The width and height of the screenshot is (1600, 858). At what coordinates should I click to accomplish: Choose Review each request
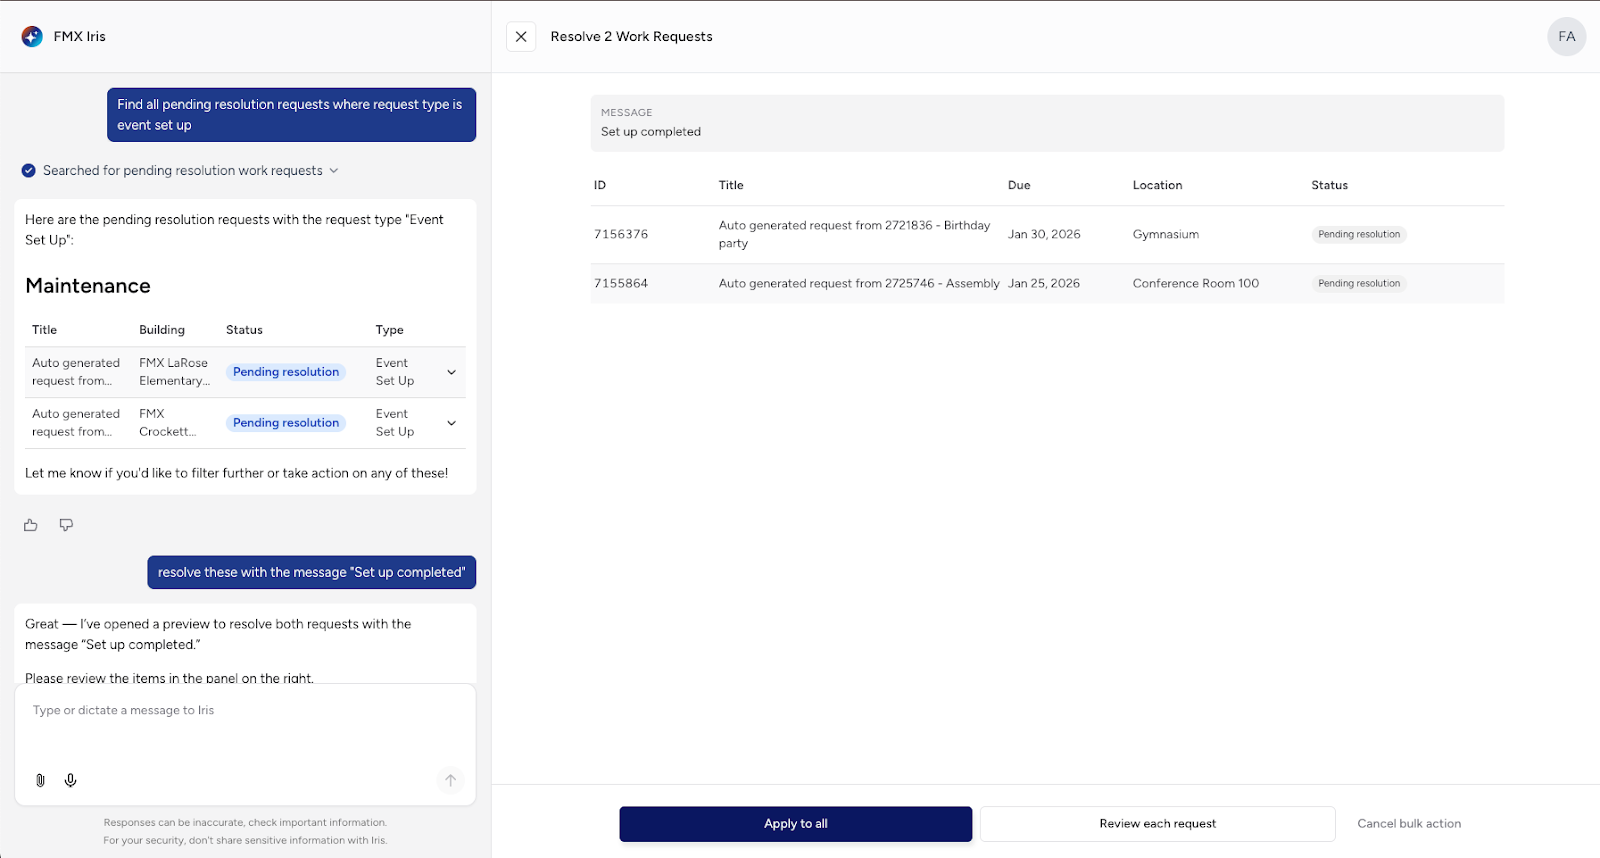coord(1157,824)
